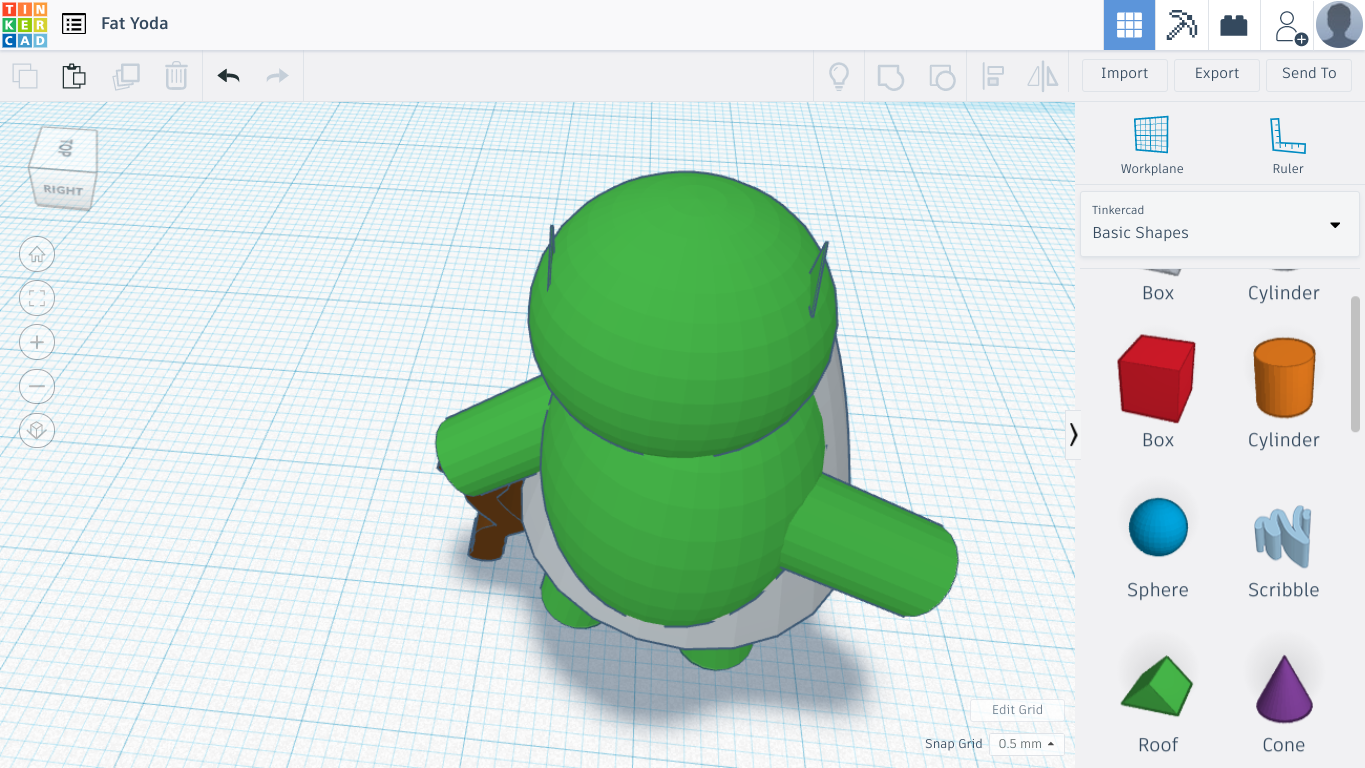Click the Copy toolbar icon
Screen dimensions: 1365x768
[25, 76]
